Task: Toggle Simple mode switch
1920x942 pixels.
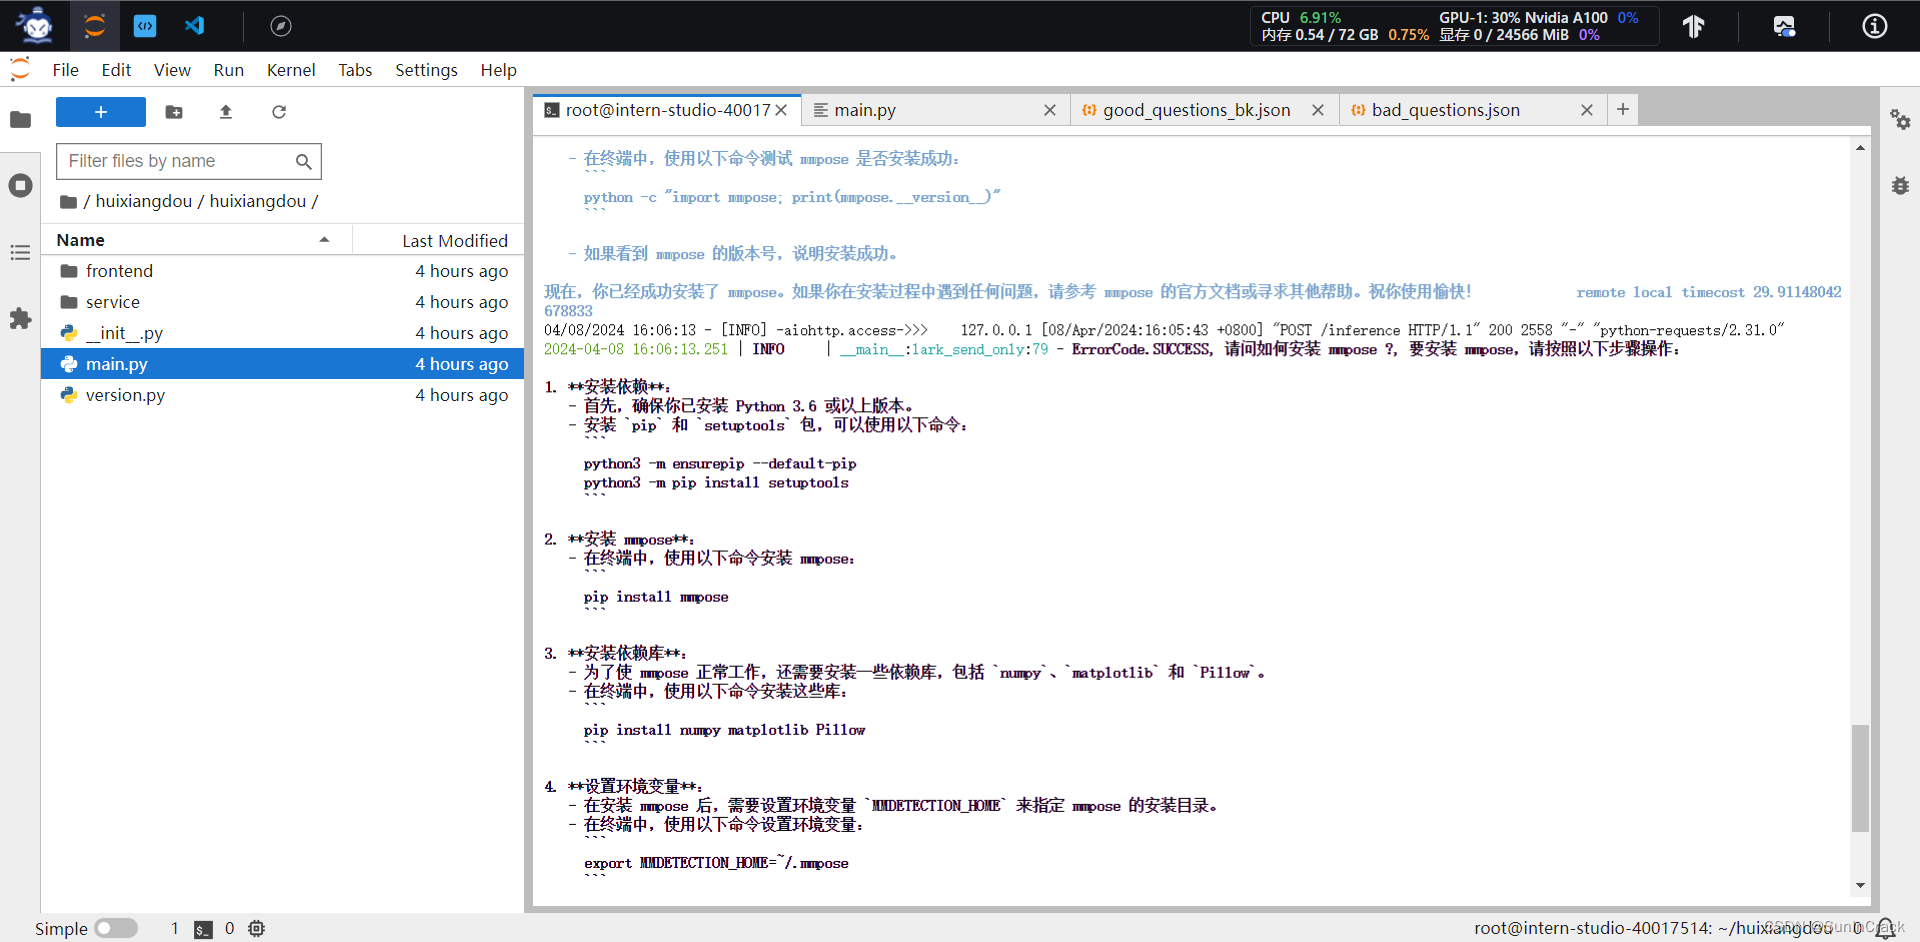Action: [116, 928]
